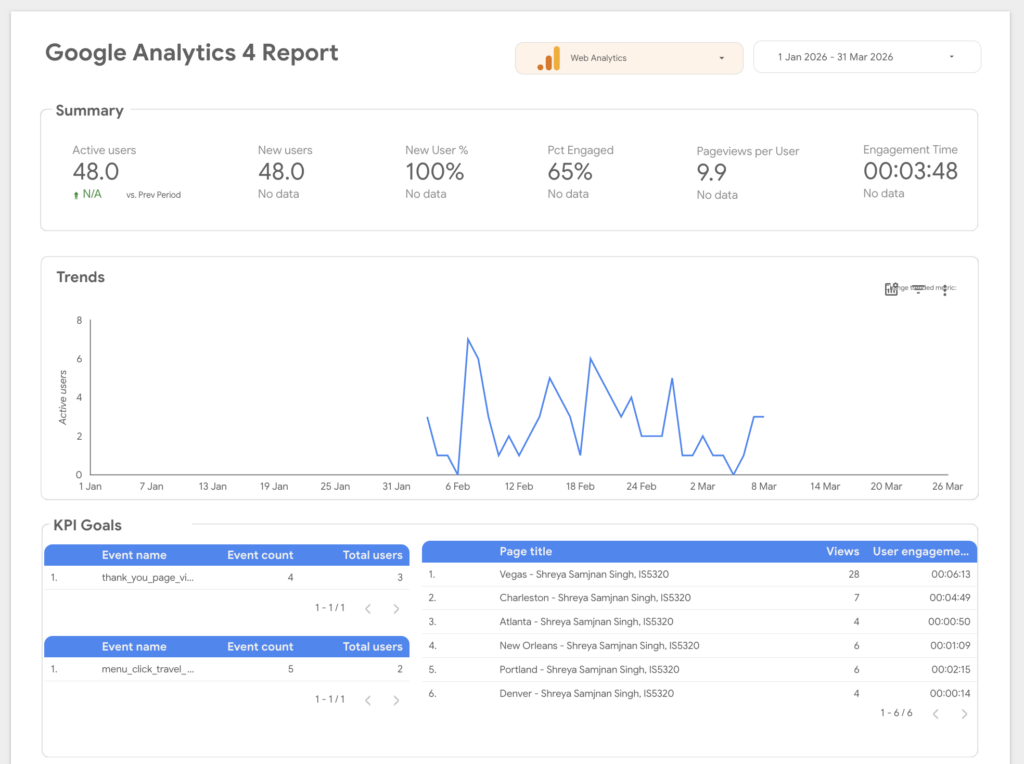Open the three-dot more options menu in Trends

[x=944, y=290]
